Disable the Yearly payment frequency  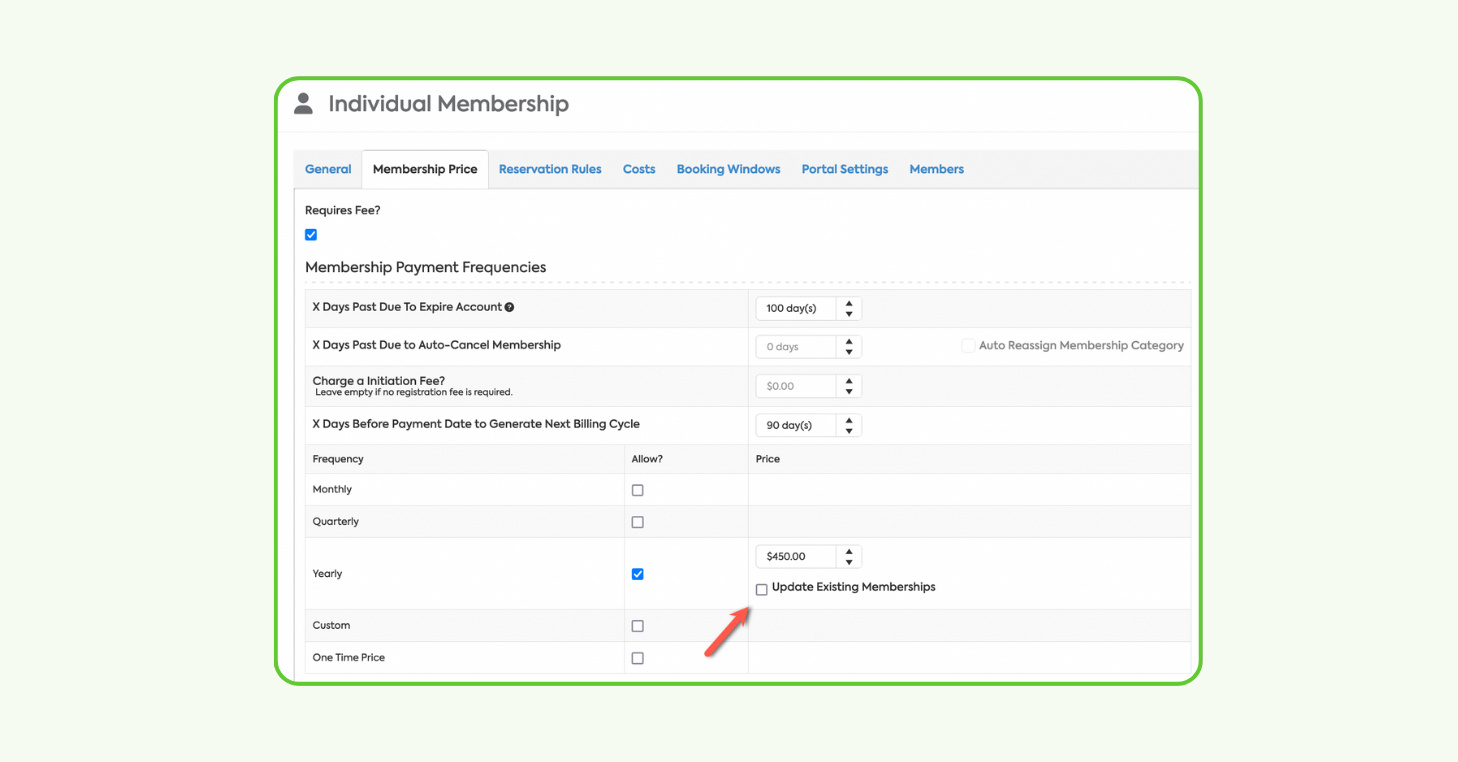(637, 574)
